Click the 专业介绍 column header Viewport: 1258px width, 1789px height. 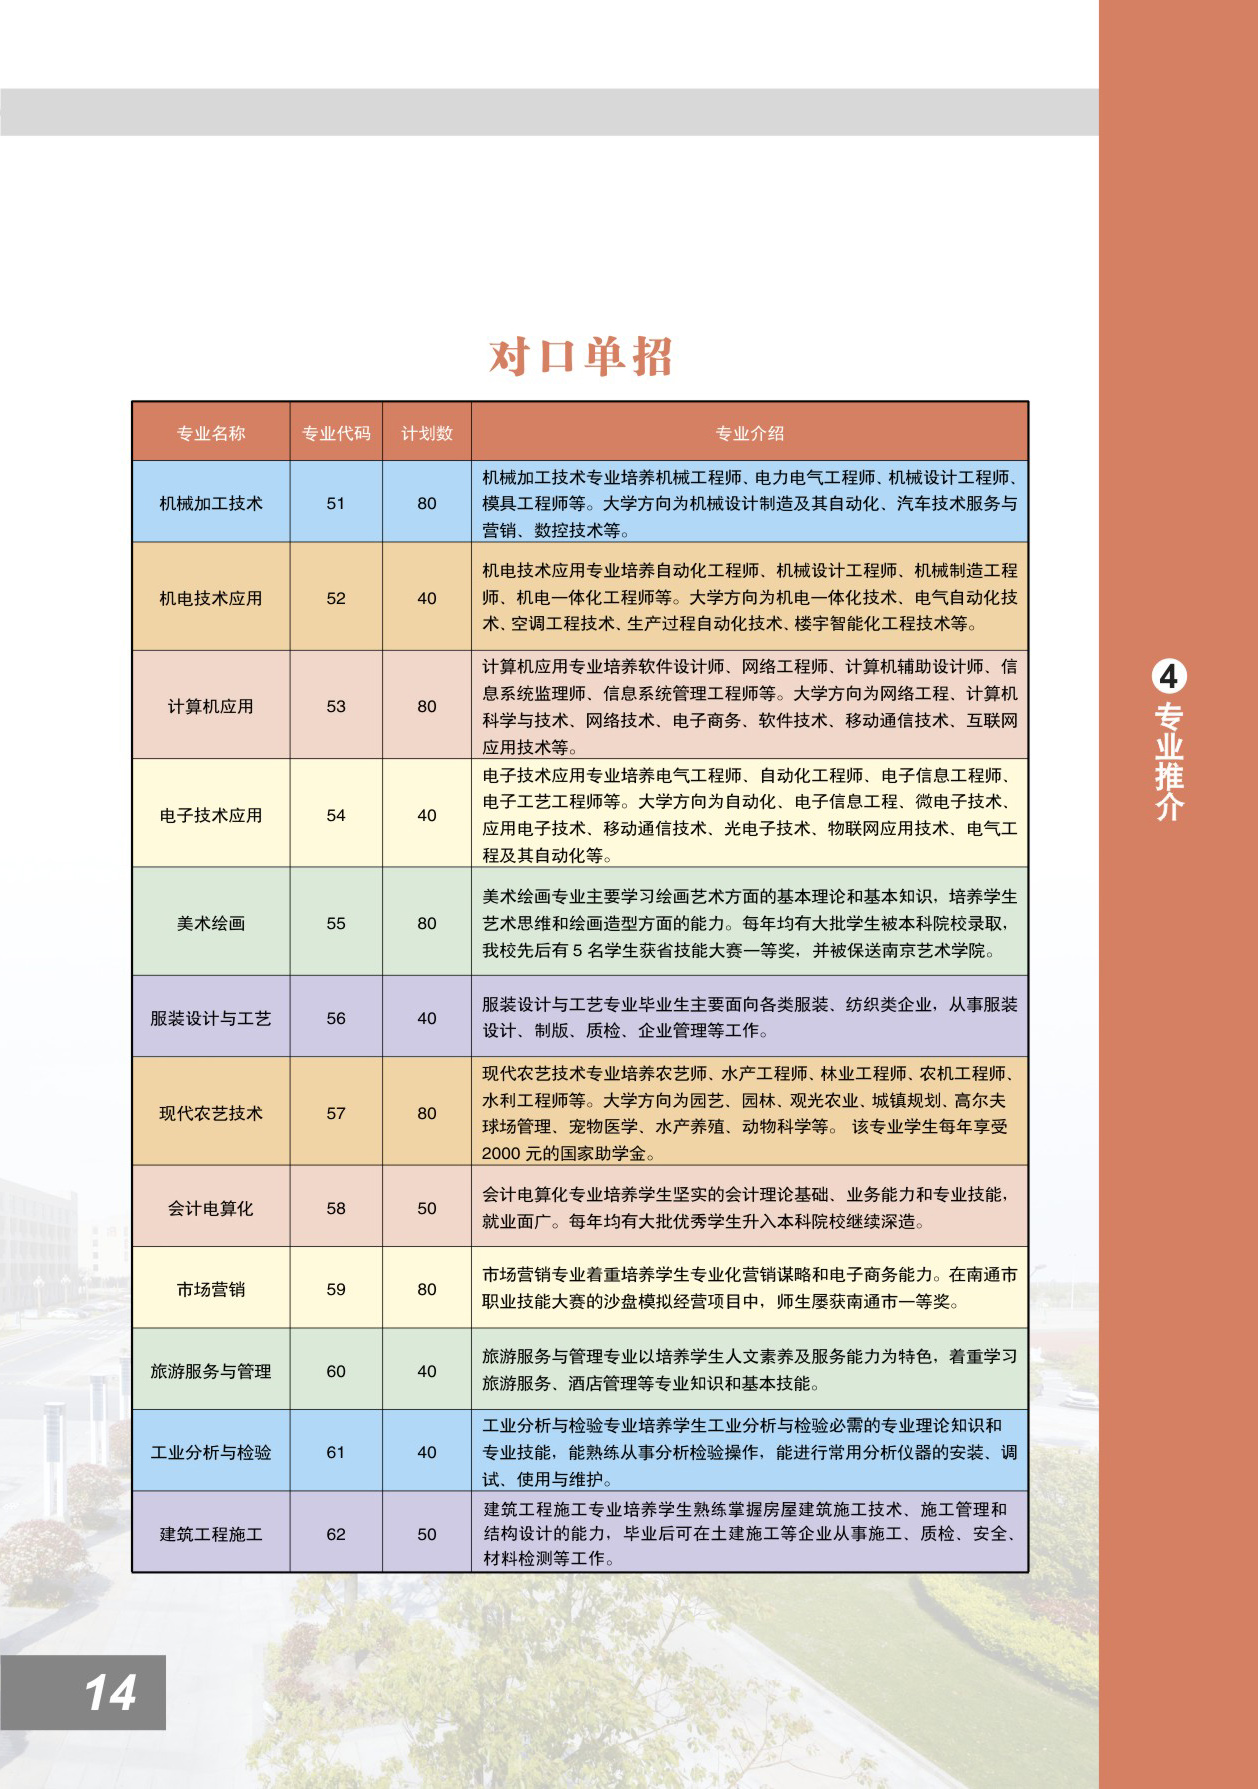pos(749,433)
